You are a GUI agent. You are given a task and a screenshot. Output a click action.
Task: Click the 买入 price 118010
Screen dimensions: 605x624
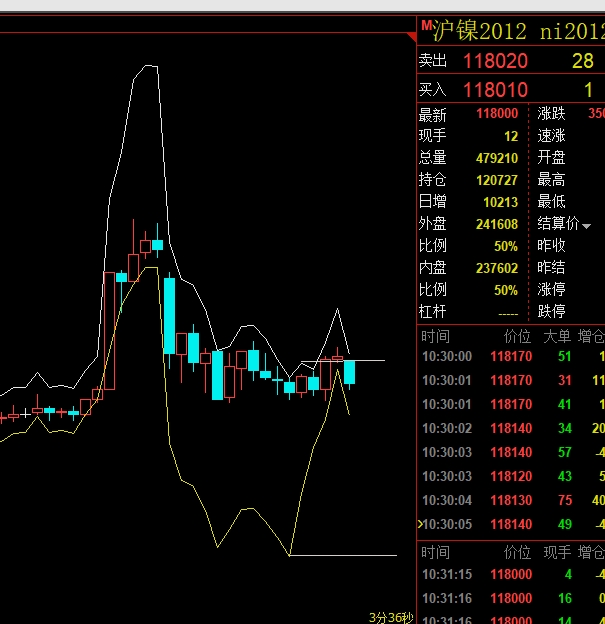tap(495, 90)
